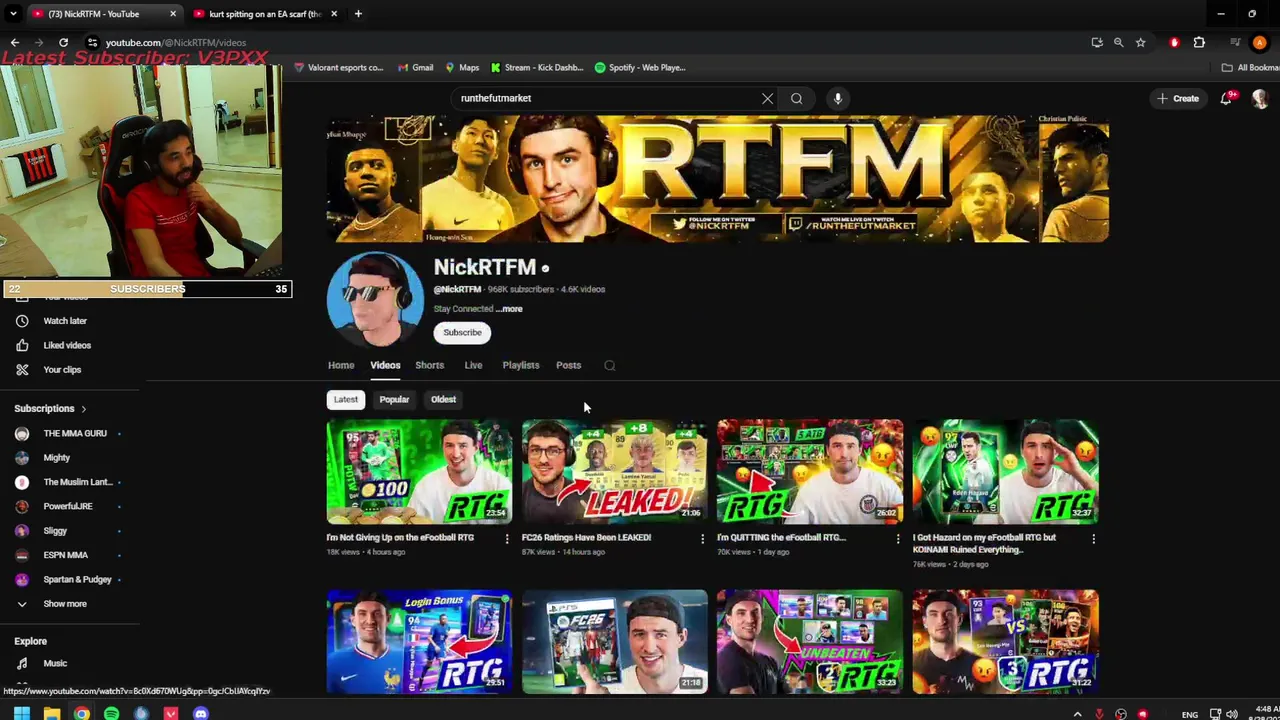Viewport: 1280px width, 720px height.
Task: Select the Videos tab
Action: 385,365
